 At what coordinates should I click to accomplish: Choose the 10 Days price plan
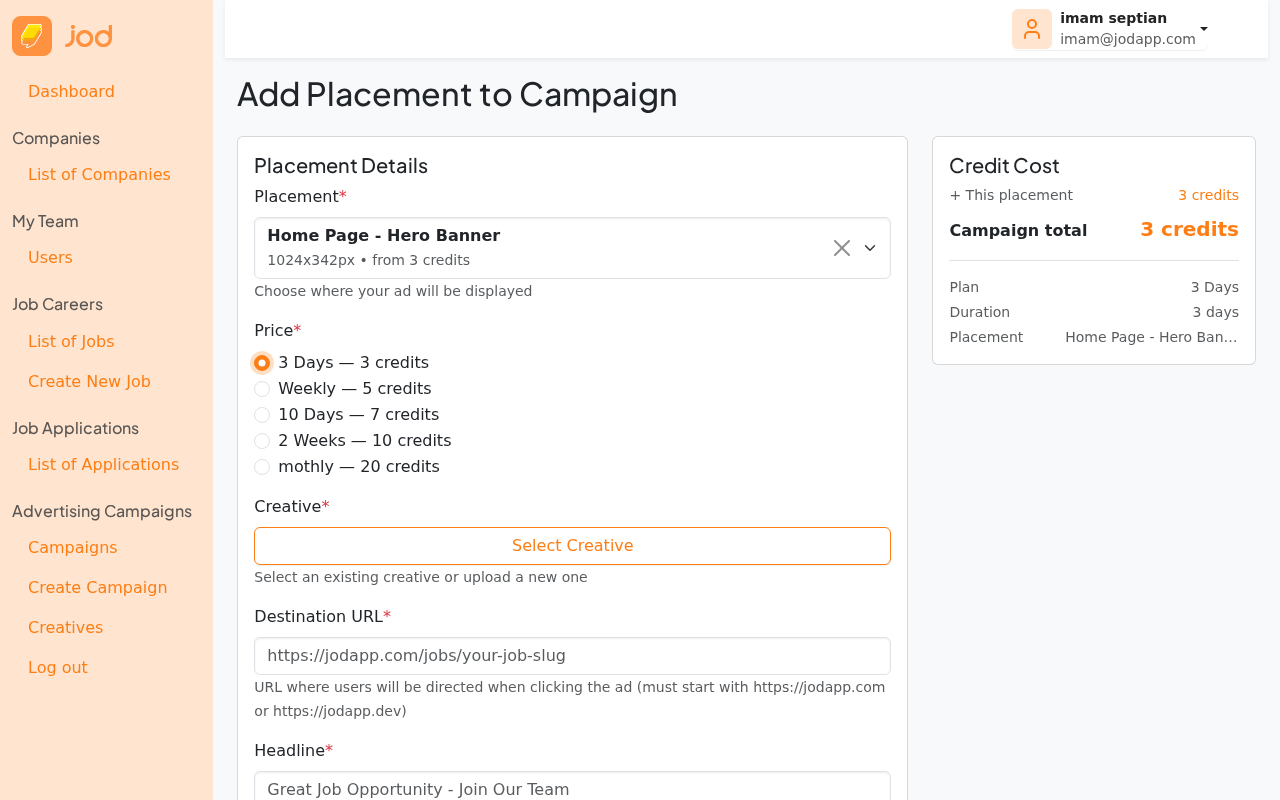[262, 415]
